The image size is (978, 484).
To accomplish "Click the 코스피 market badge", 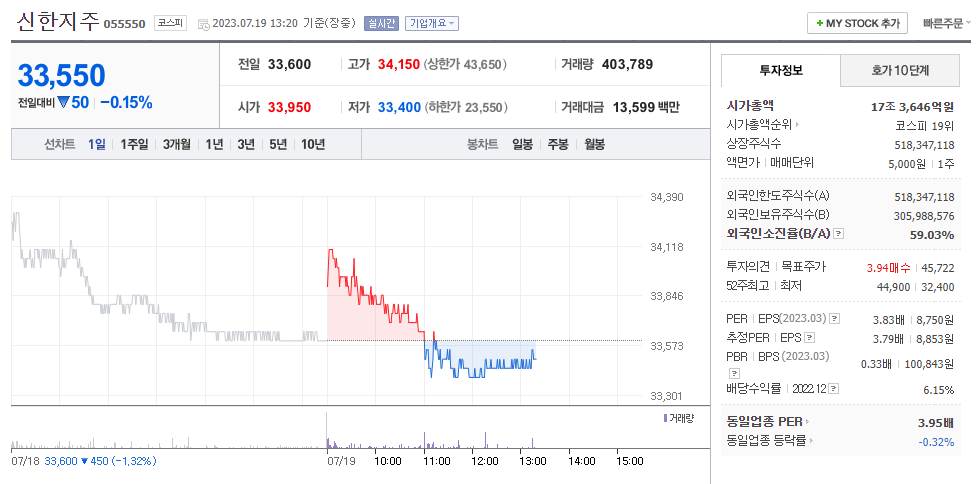I will coord(170,24).
